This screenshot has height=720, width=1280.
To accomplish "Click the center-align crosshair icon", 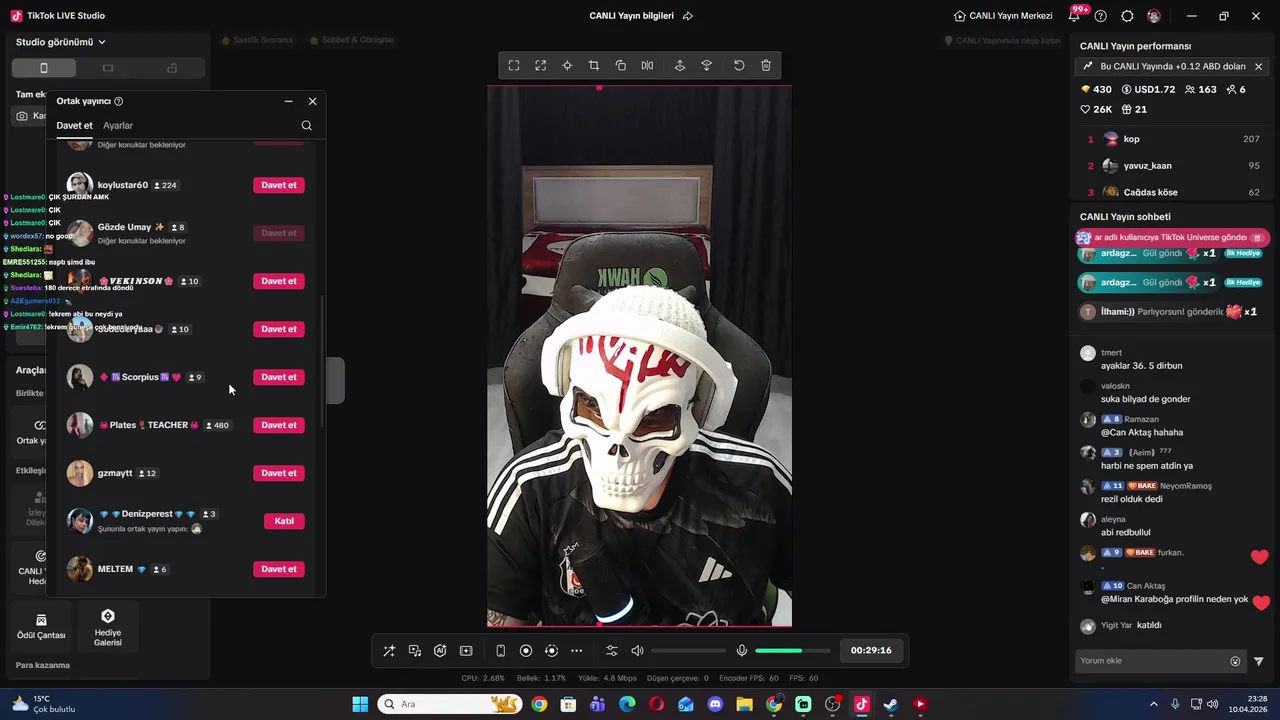I will point(567,66).
